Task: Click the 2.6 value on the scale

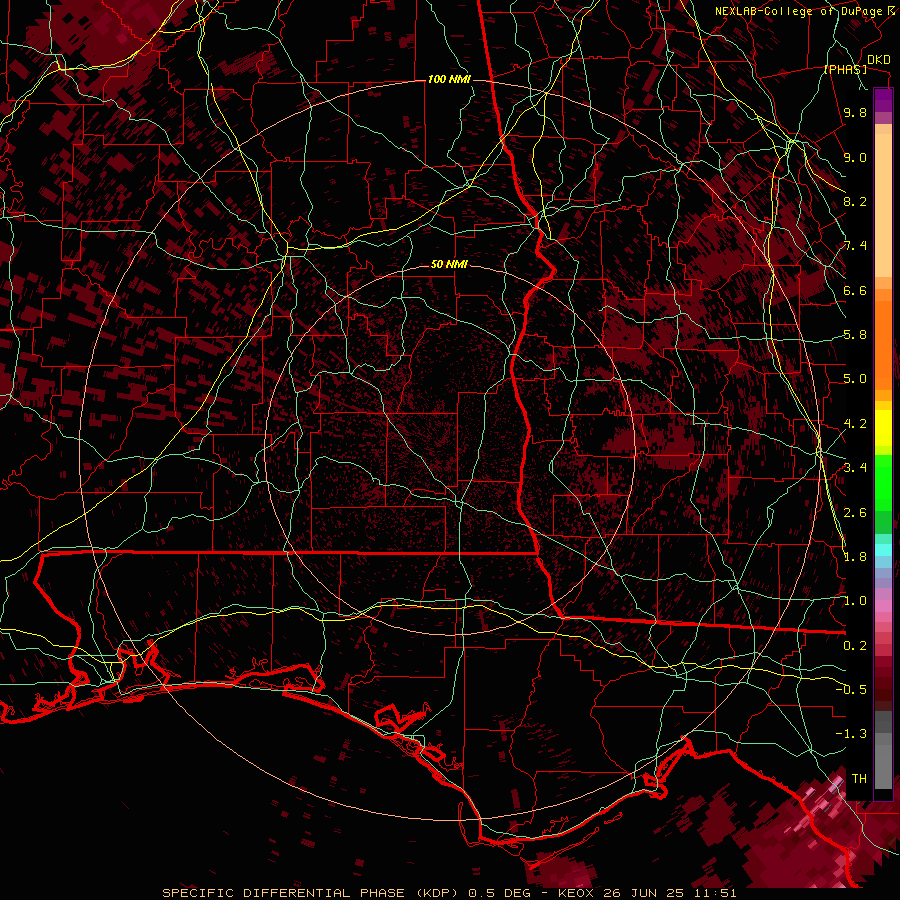Action: [x=855, y=512]
